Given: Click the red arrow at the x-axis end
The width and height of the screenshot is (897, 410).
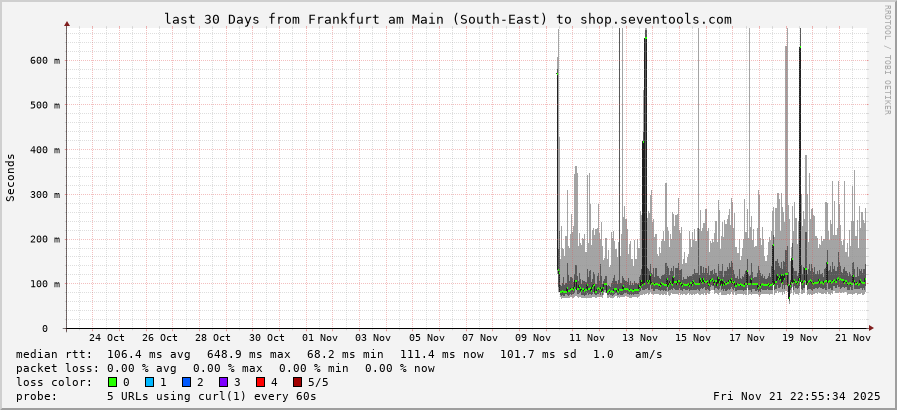Looking at the screenshot, I should [870, 328].
